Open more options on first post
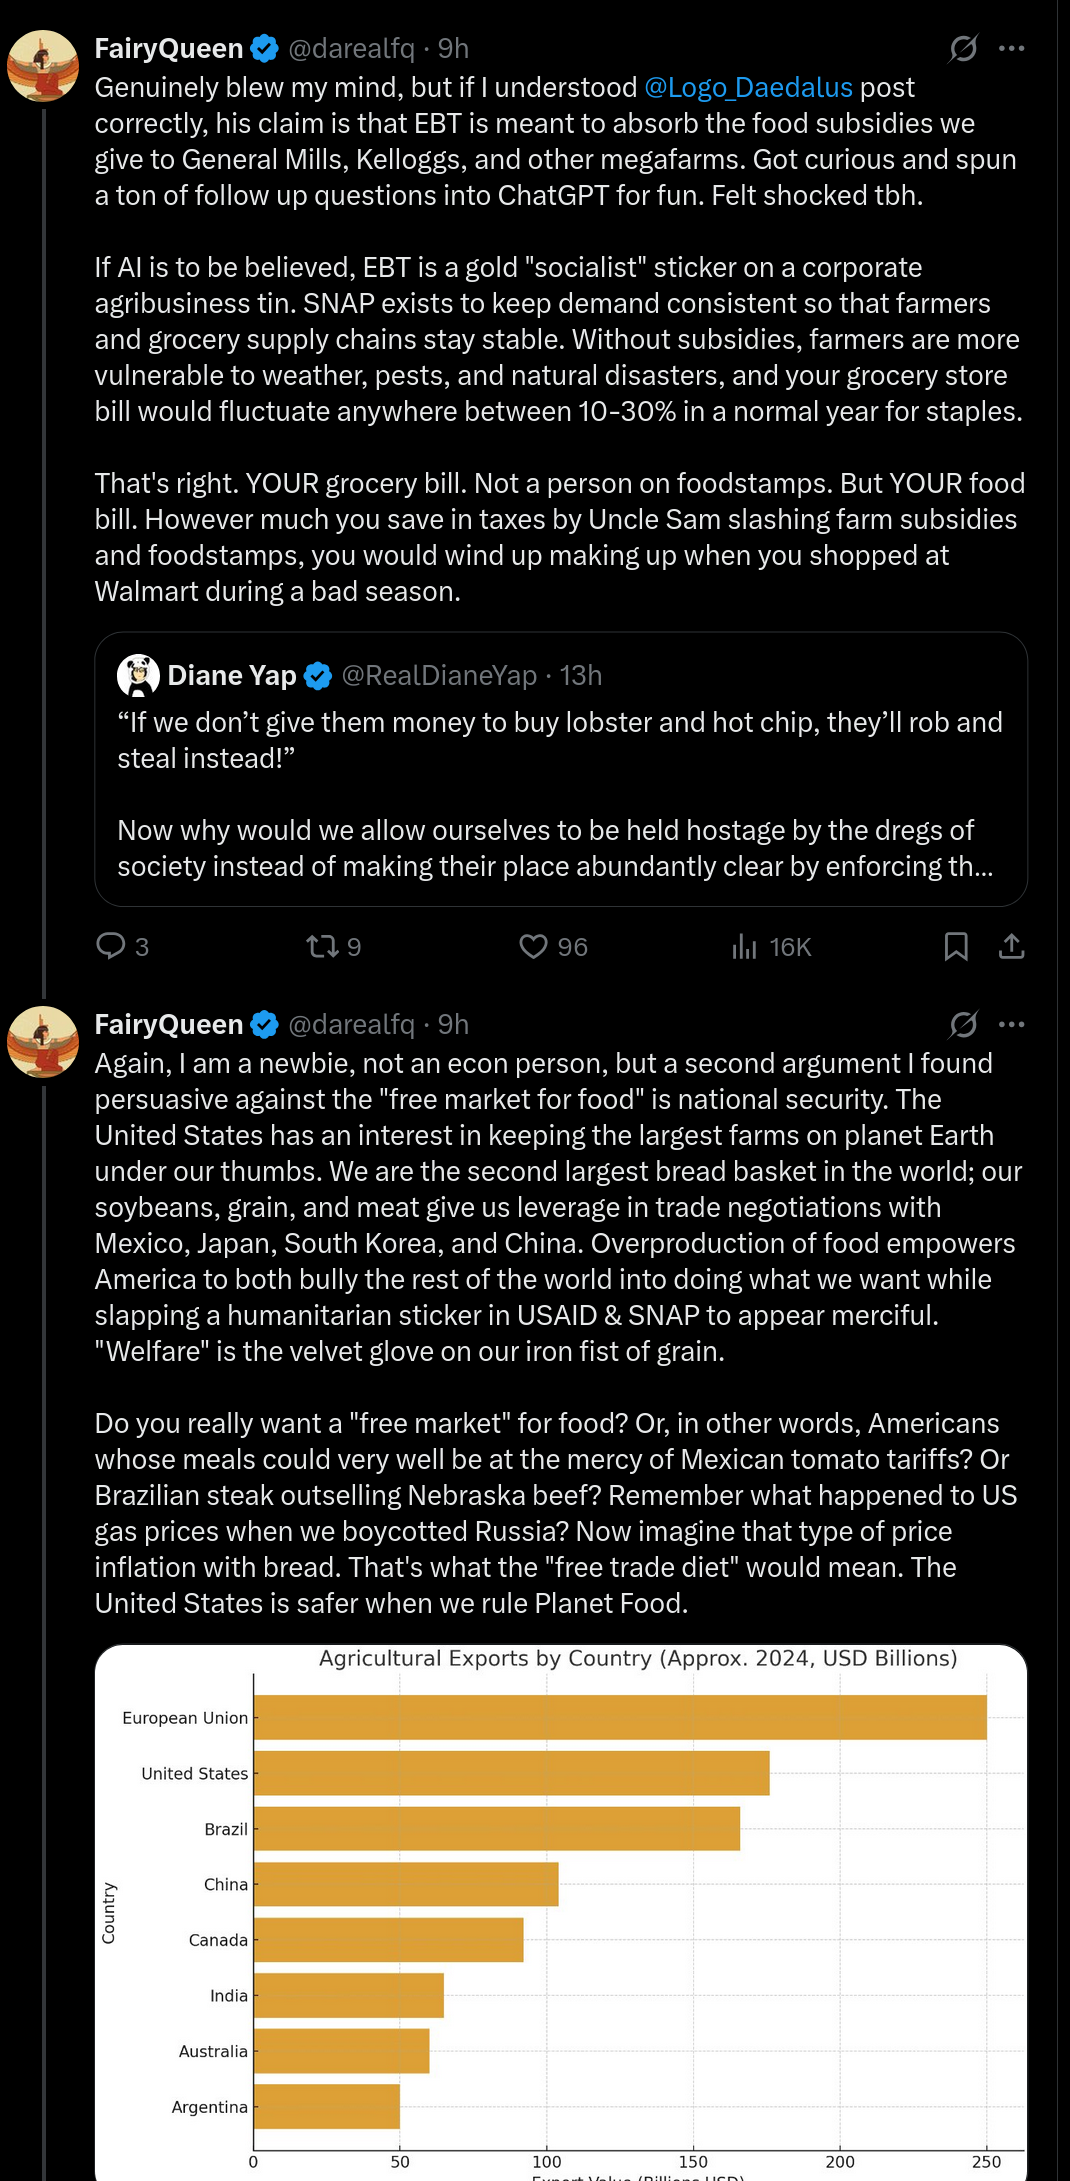Screen dimensions: 1070x2181 point(1011,48)
